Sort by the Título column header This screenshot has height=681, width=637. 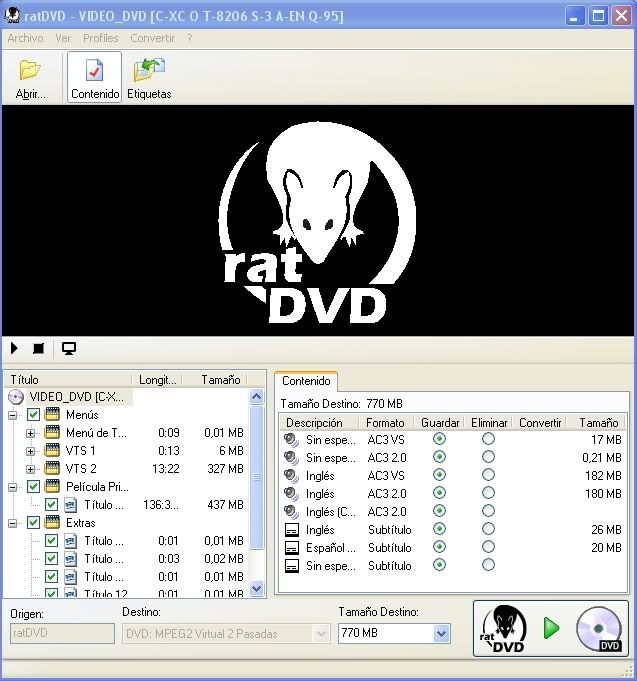click(68, 380)
